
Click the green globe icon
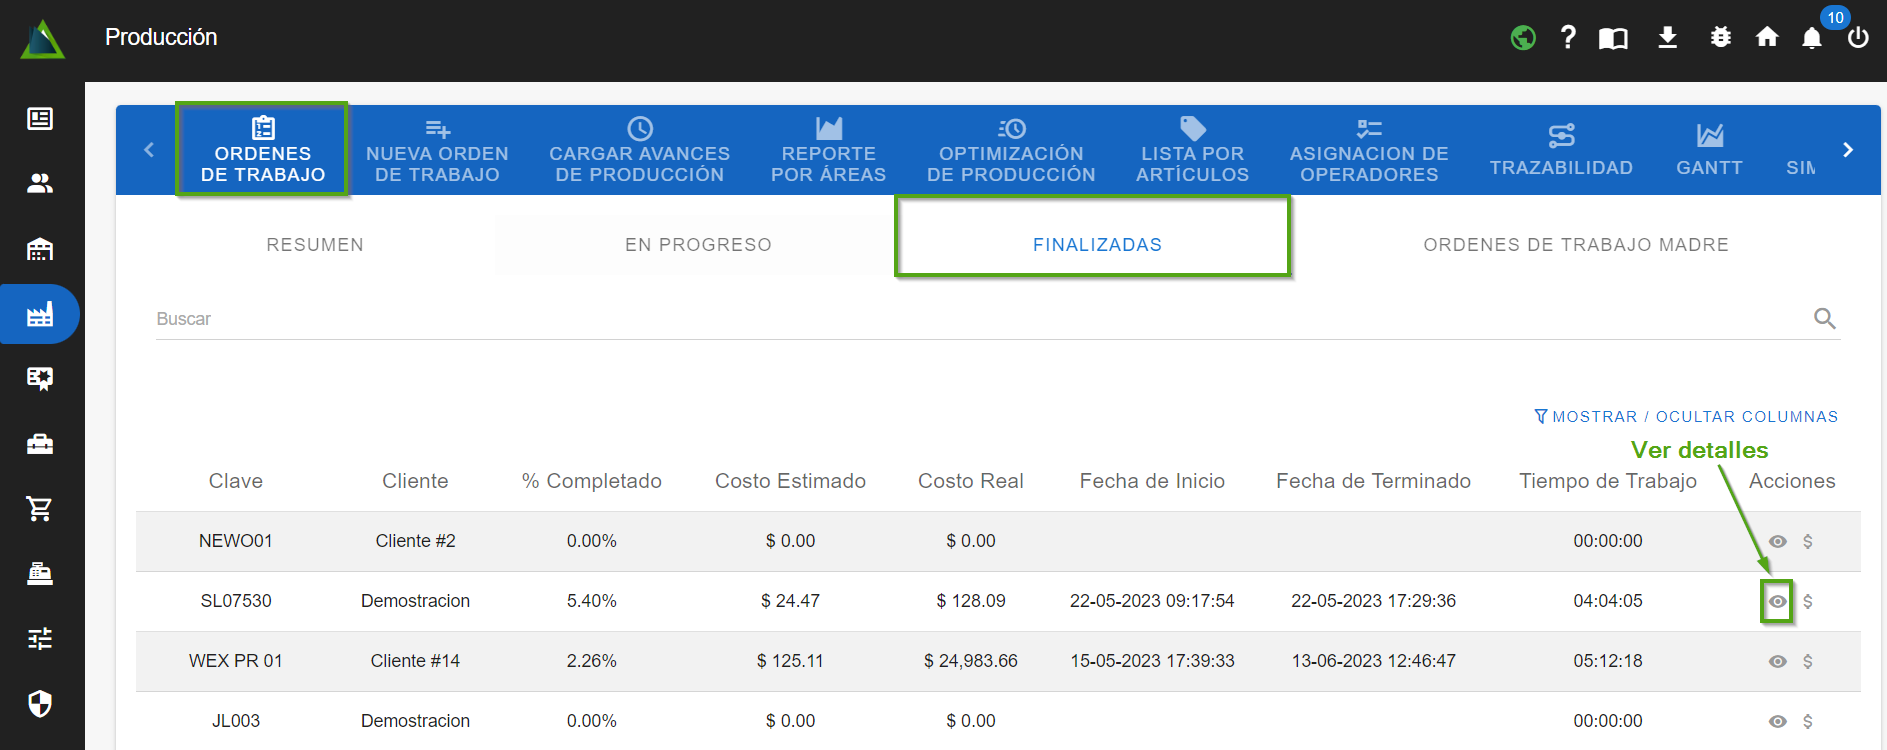1523,38
